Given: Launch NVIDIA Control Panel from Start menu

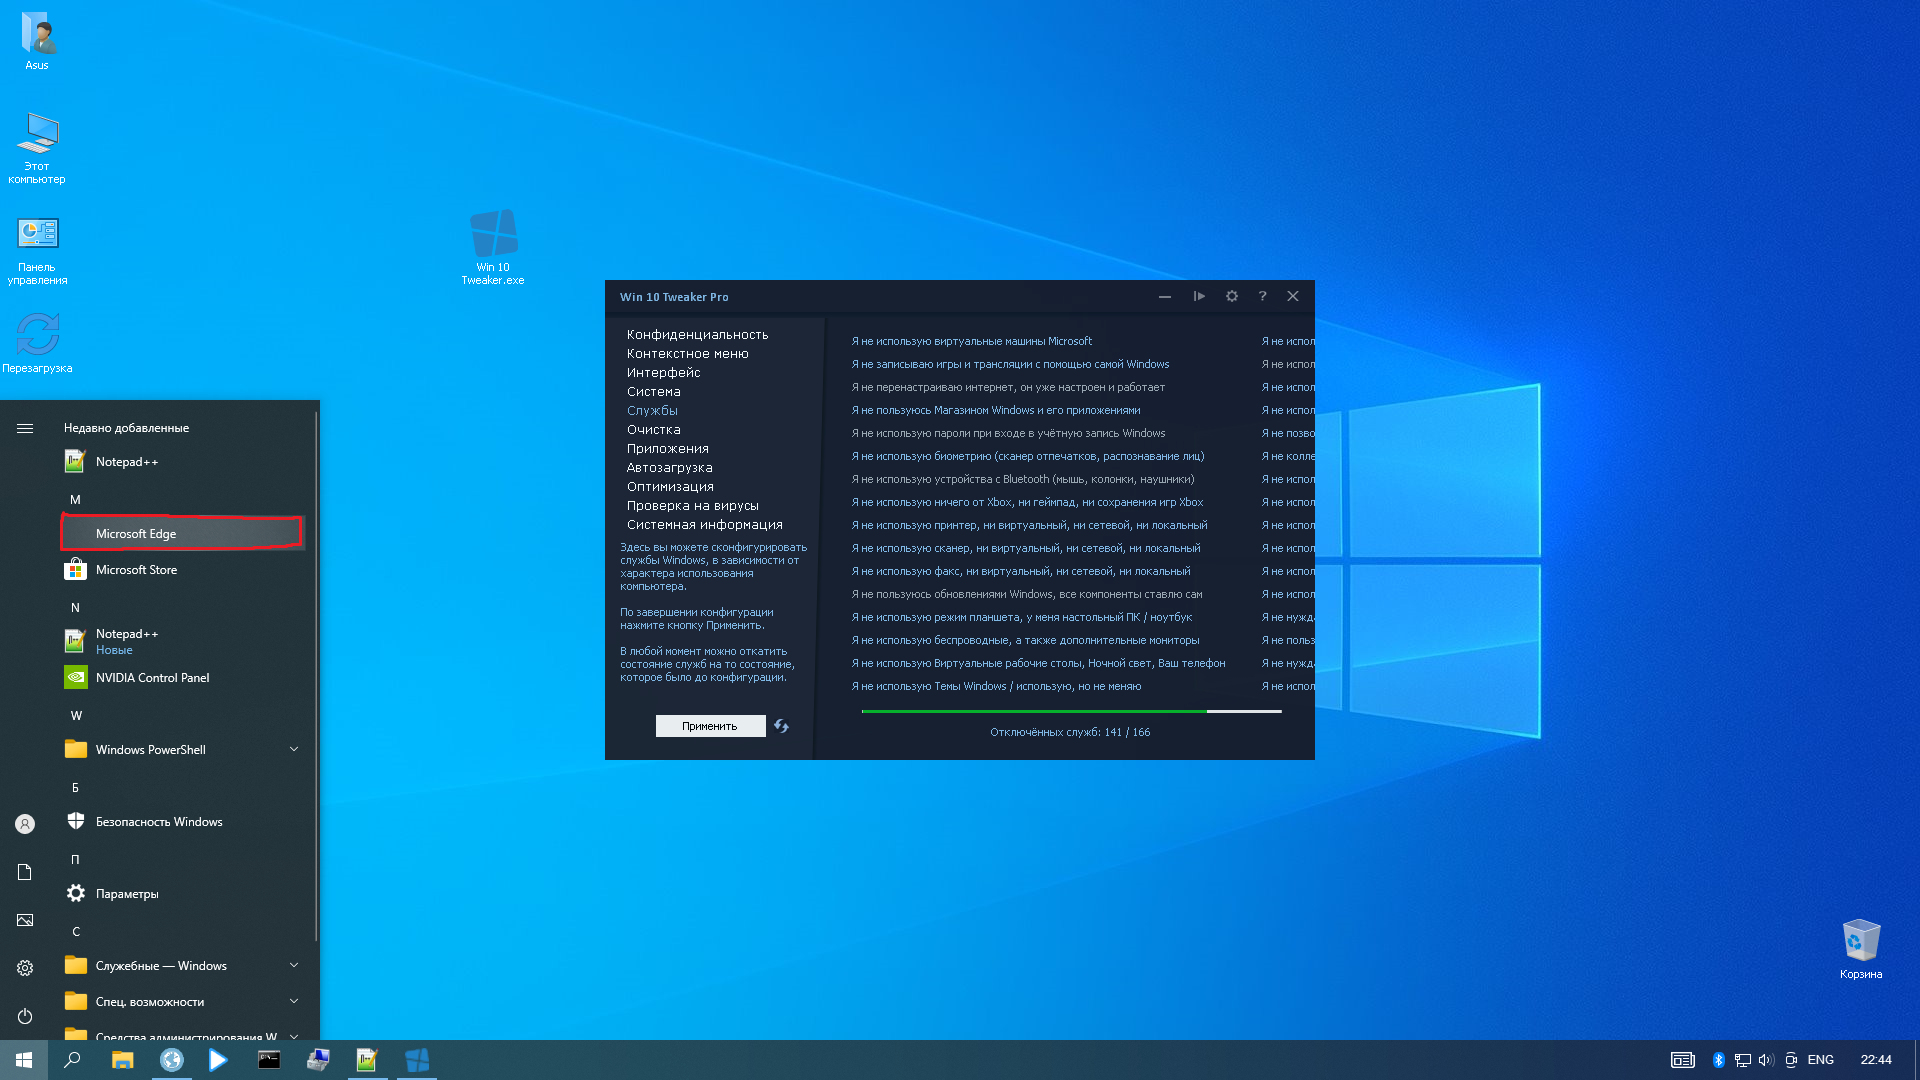Looking at the screenshot, I should [184, 678].
